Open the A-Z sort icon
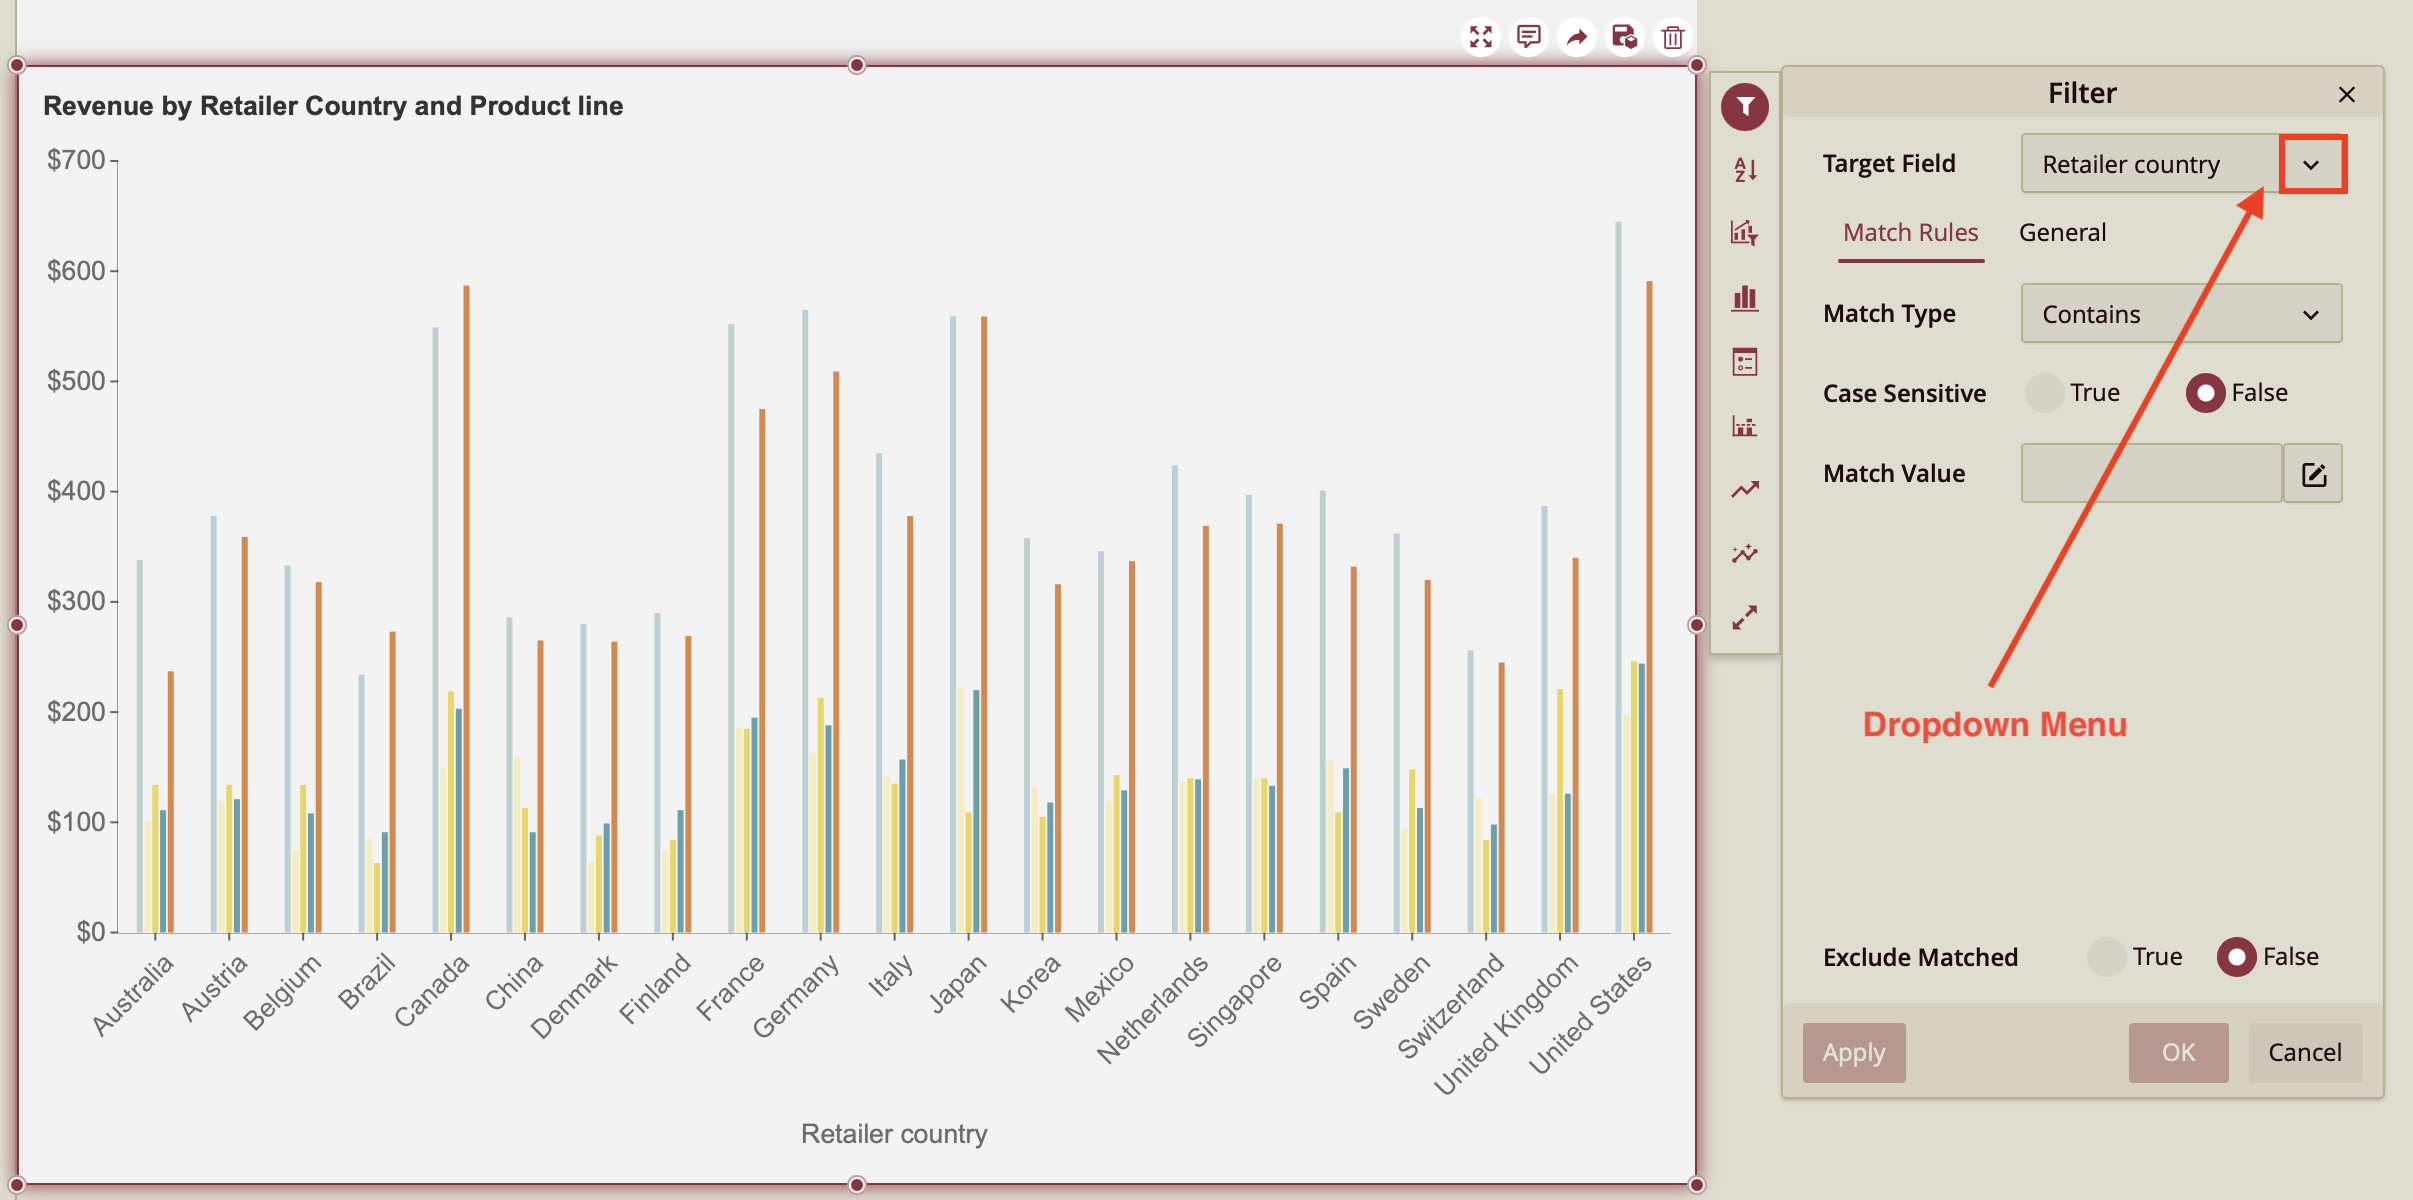Image resolution: width=2413 pixels, height=1200 pixels. 1745,170
